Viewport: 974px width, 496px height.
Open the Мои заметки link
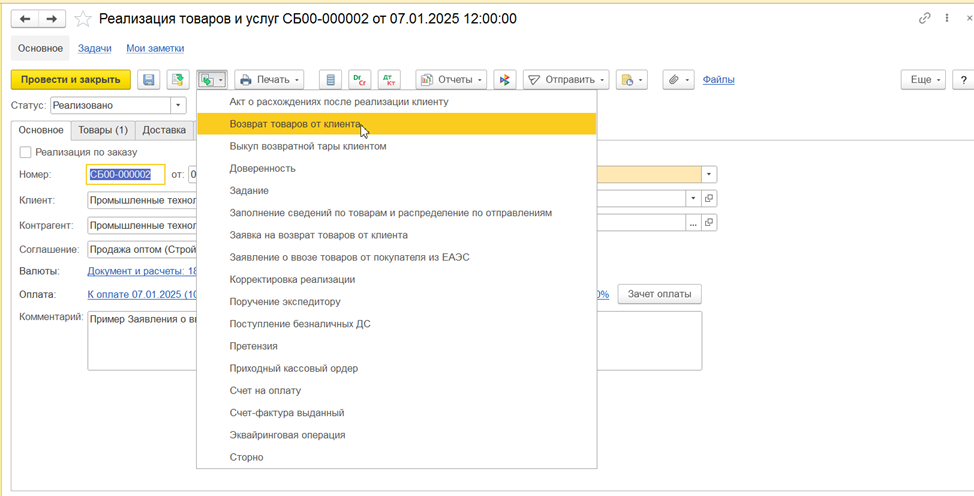[155, 48]
